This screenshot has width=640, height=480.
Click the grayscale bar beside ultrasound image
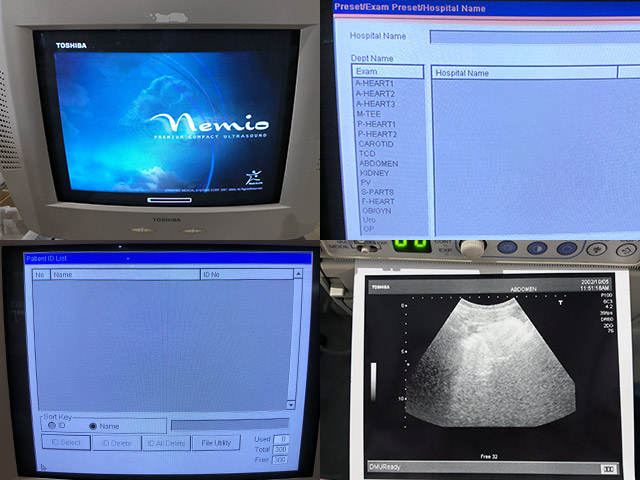click(x=373, y=381)
